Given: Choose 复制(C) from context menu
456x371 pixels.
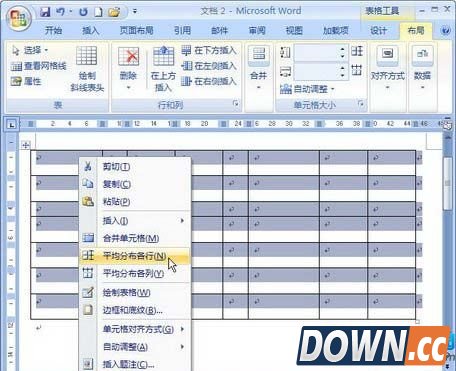Looking at the screenshot, I should pyautogui.click(x=135, y=184).
